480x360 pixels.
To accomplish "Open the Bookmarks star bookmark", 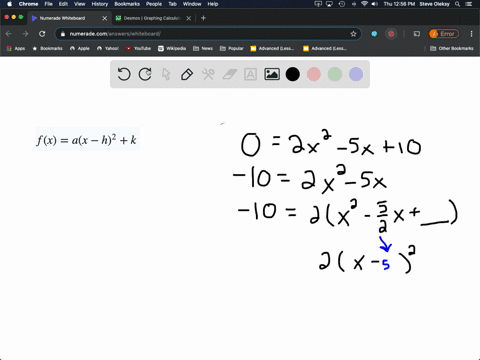I will click(x=47, y=48).
